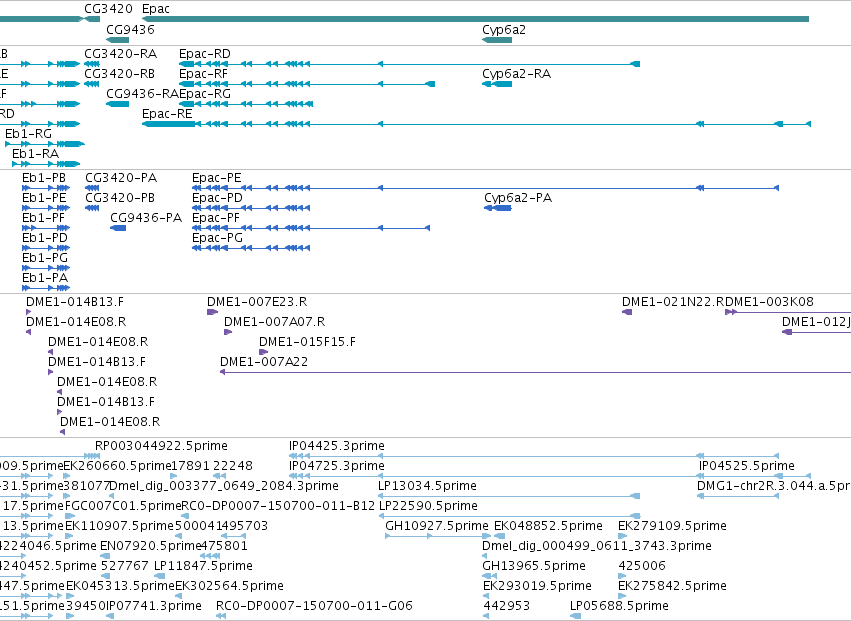Click the DME1-007A22 clone label
851x621 pixels.
[x=264, y=362]
